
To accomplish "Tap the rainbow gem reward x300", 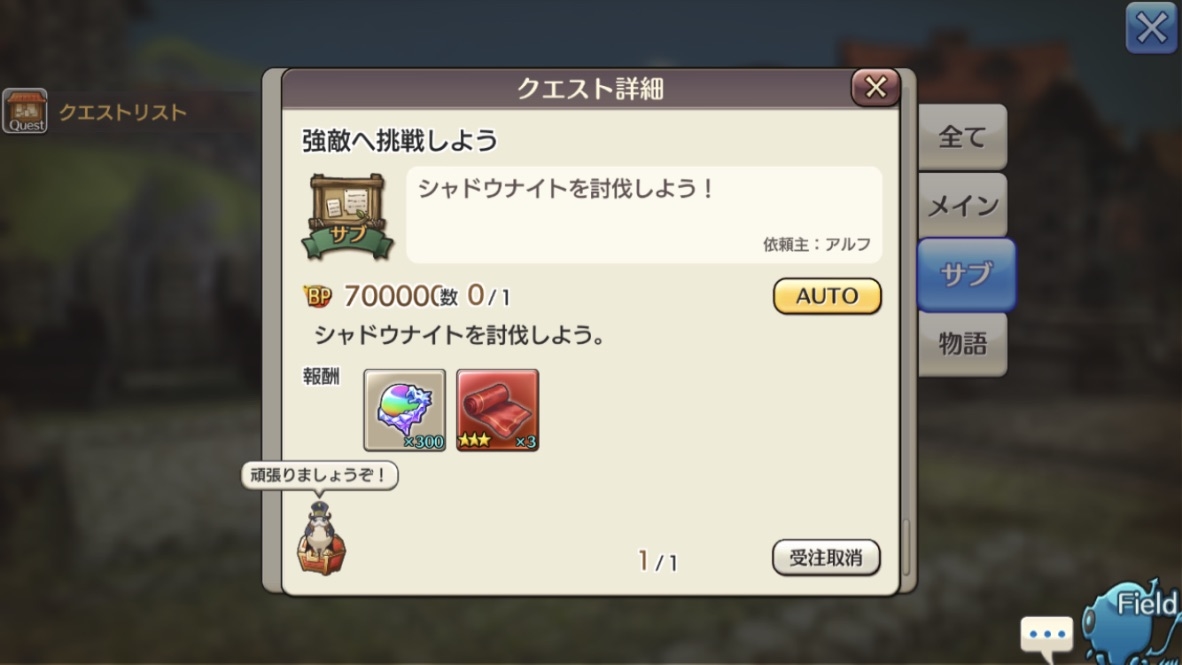I will tap(405, 410).
